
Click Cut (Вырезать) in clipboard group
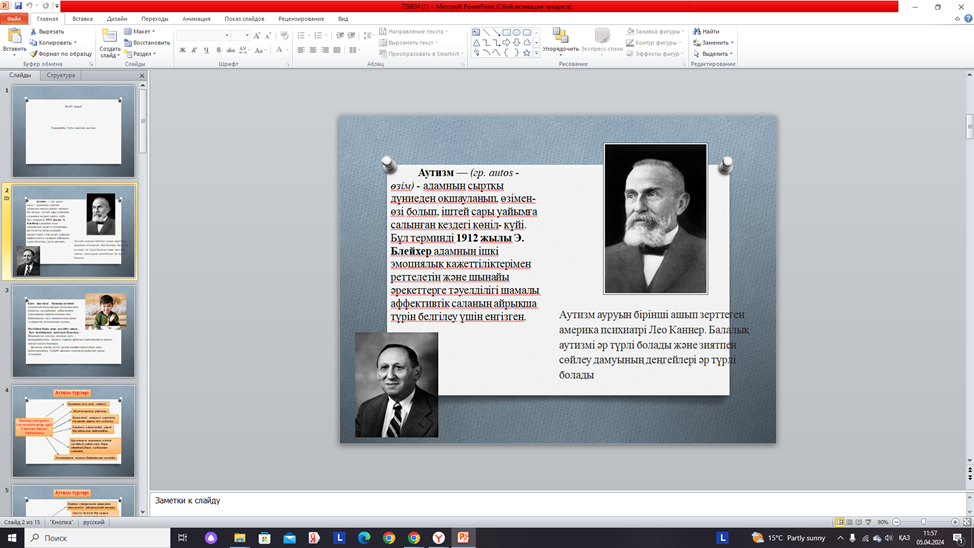(50, 32)
